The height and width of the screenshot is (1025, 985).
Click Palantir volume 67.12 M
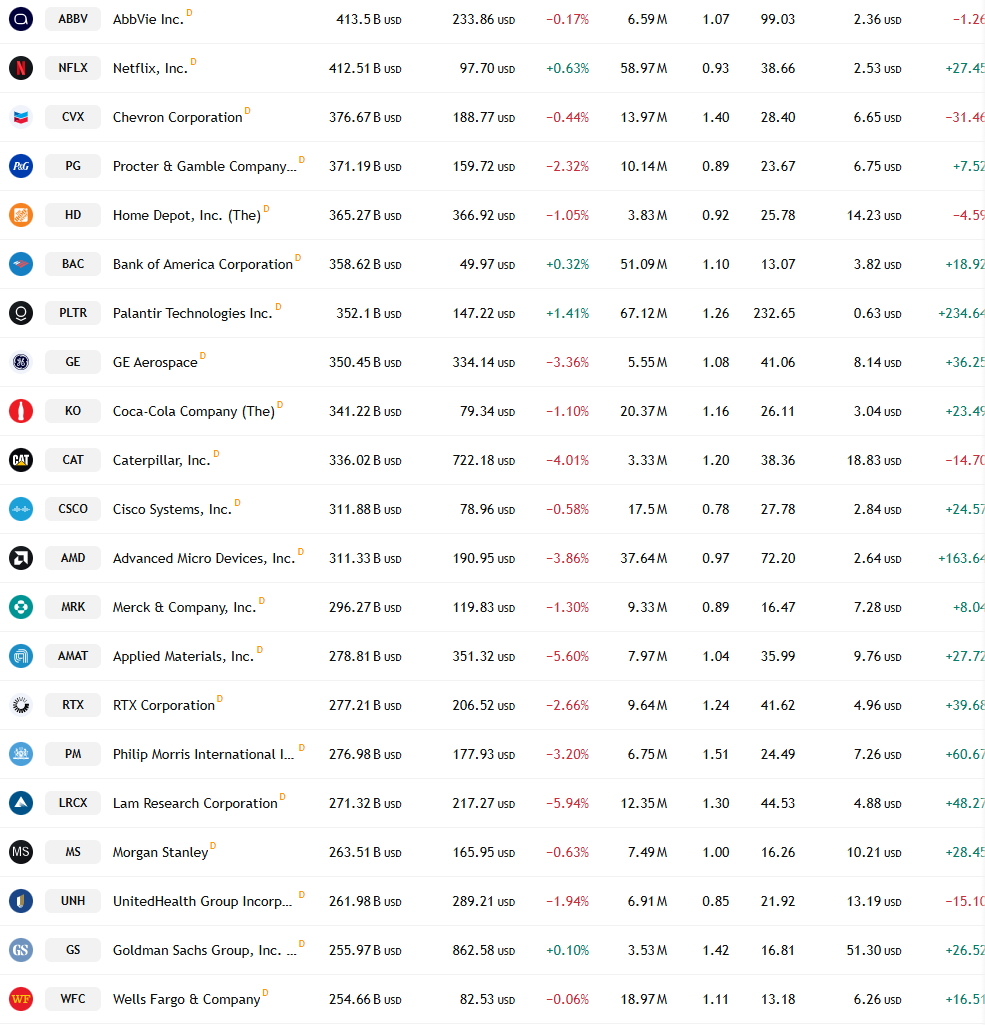[644, 314]
